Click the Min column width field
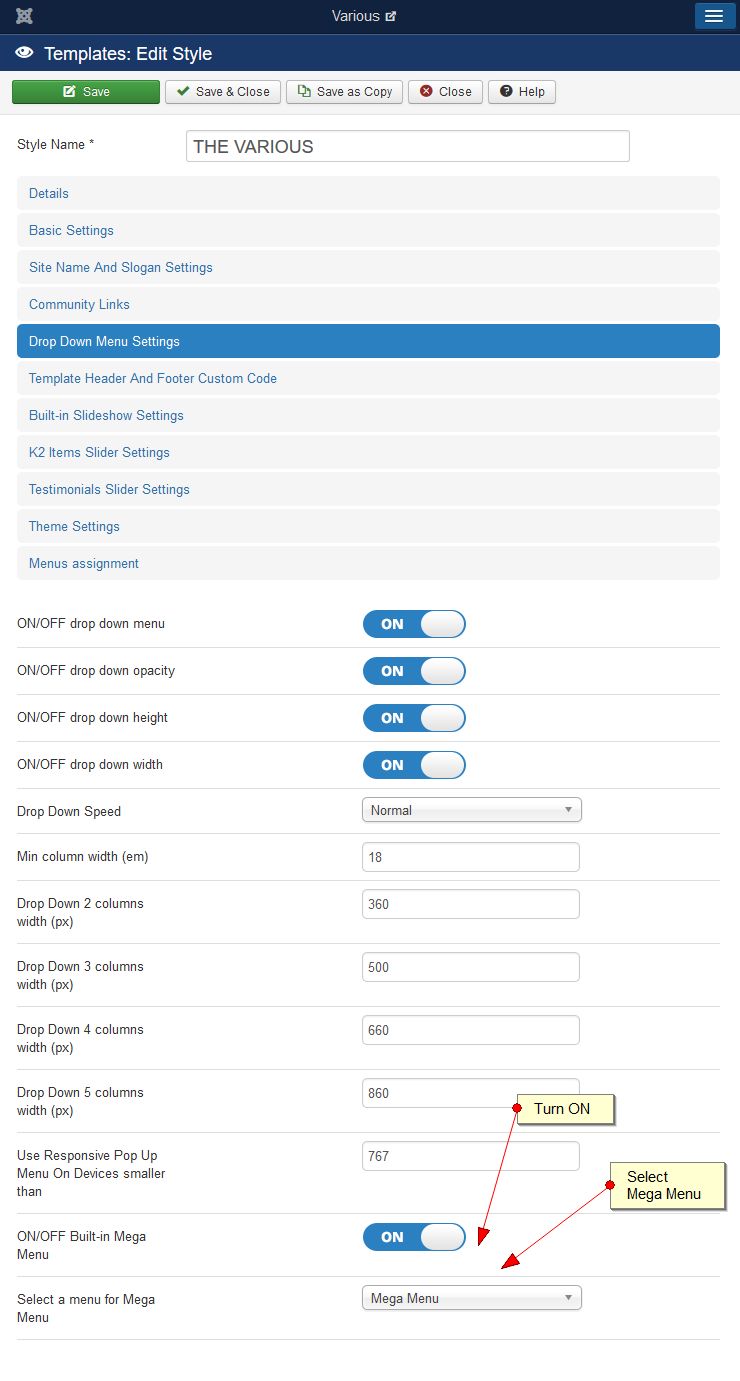The image size is (740, 1381). (471, 857)
